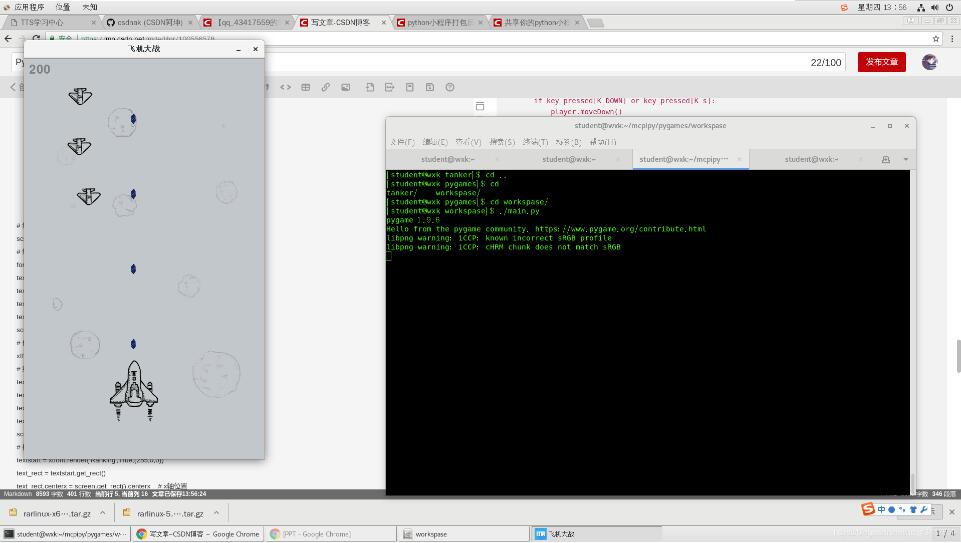The width and height of the screenshot is (961, 543).
Task: Open the 应用程序 menu in top panel
Action: (28, 7)
